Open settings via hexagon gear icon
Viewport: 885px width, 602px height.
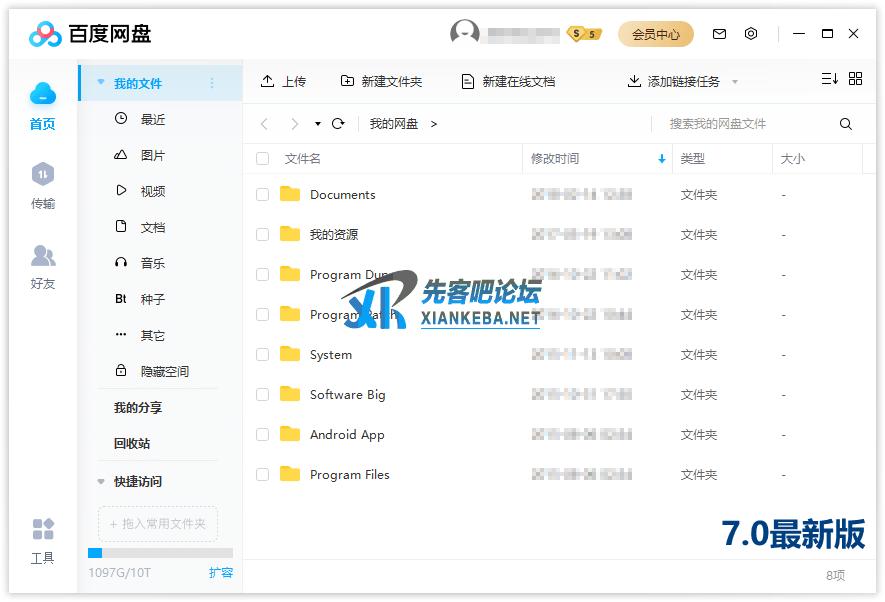coord(751,34)
